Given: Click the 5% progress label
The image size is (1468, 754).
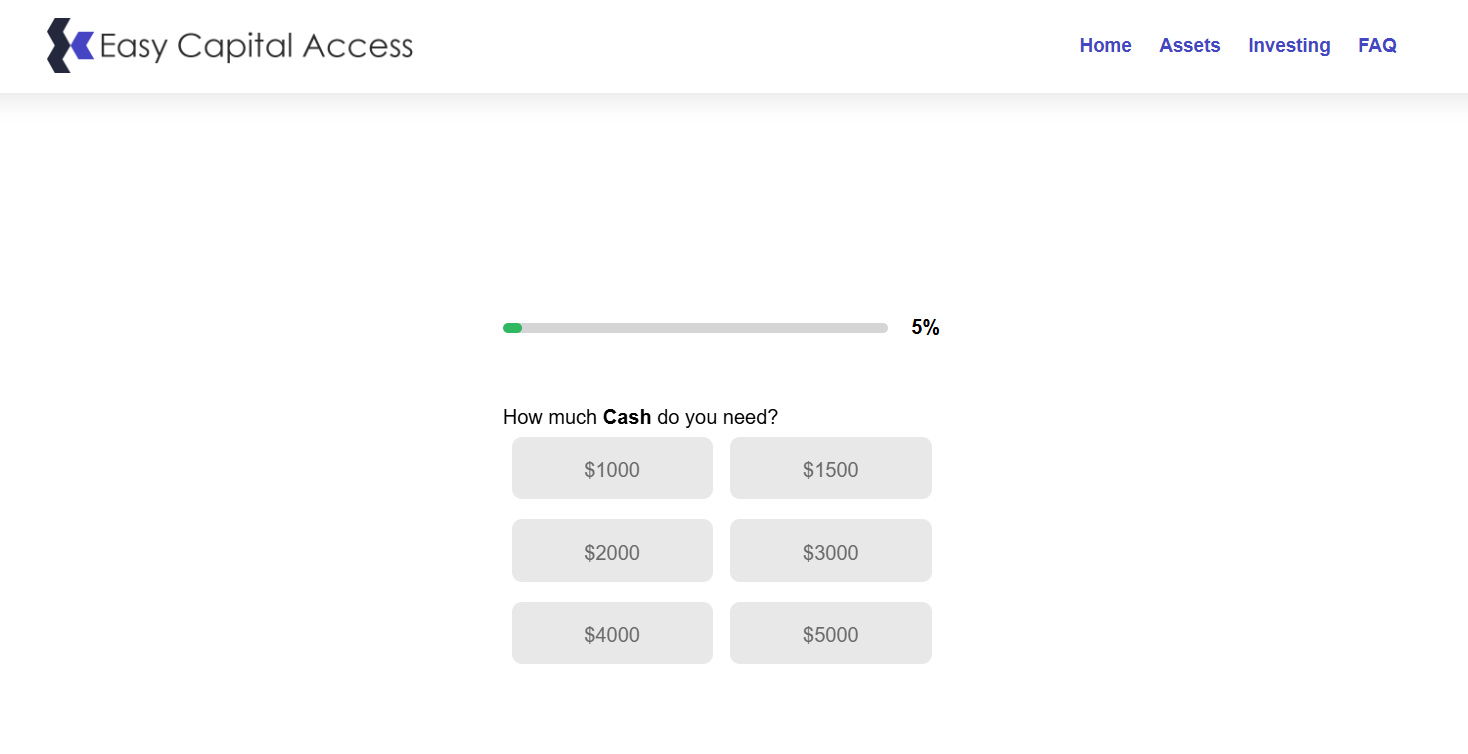Looking at the screenshot, I should pyautogui.click(x=925, y=328).
